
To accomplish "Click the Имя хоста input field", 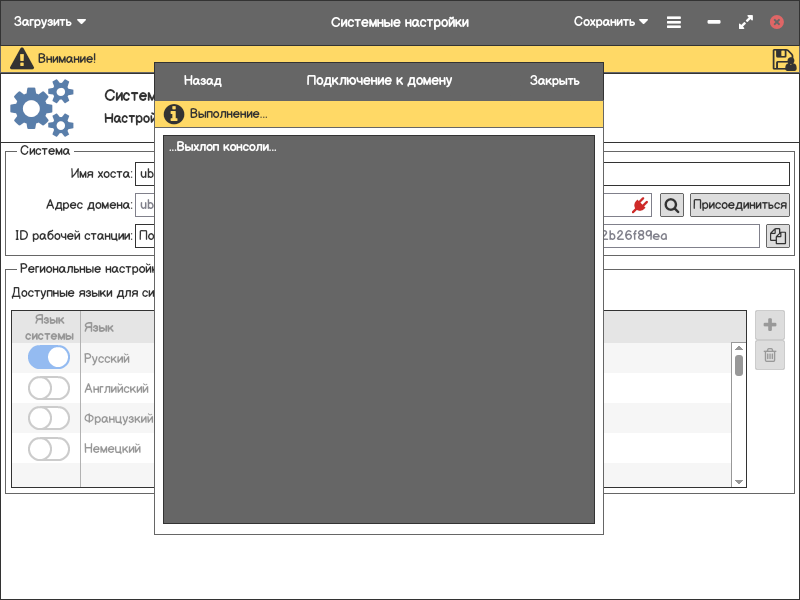I will click(462, 174).
